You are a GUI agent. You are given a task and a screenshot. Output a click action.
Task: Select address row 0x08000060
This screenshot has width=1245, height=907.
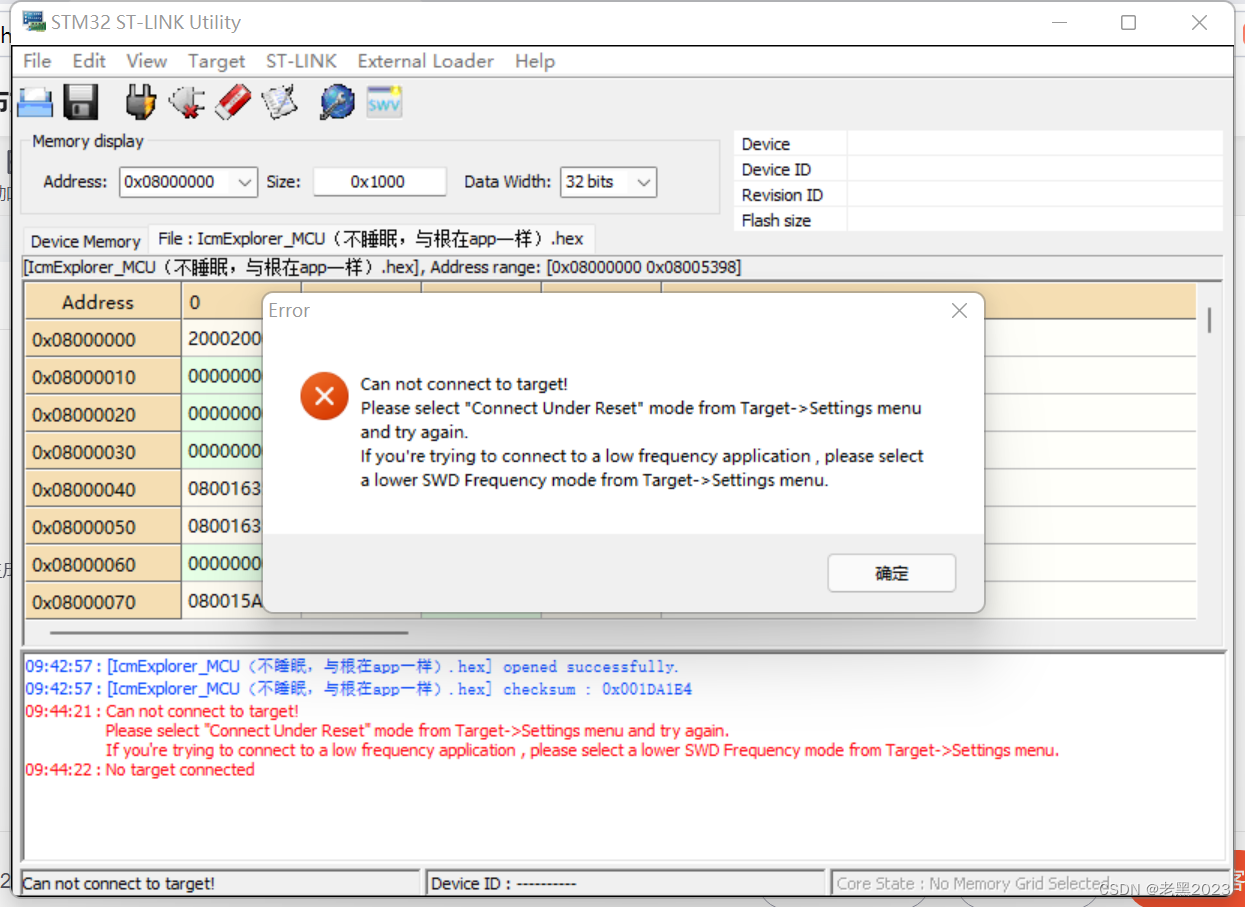click(x=103, y=565)
